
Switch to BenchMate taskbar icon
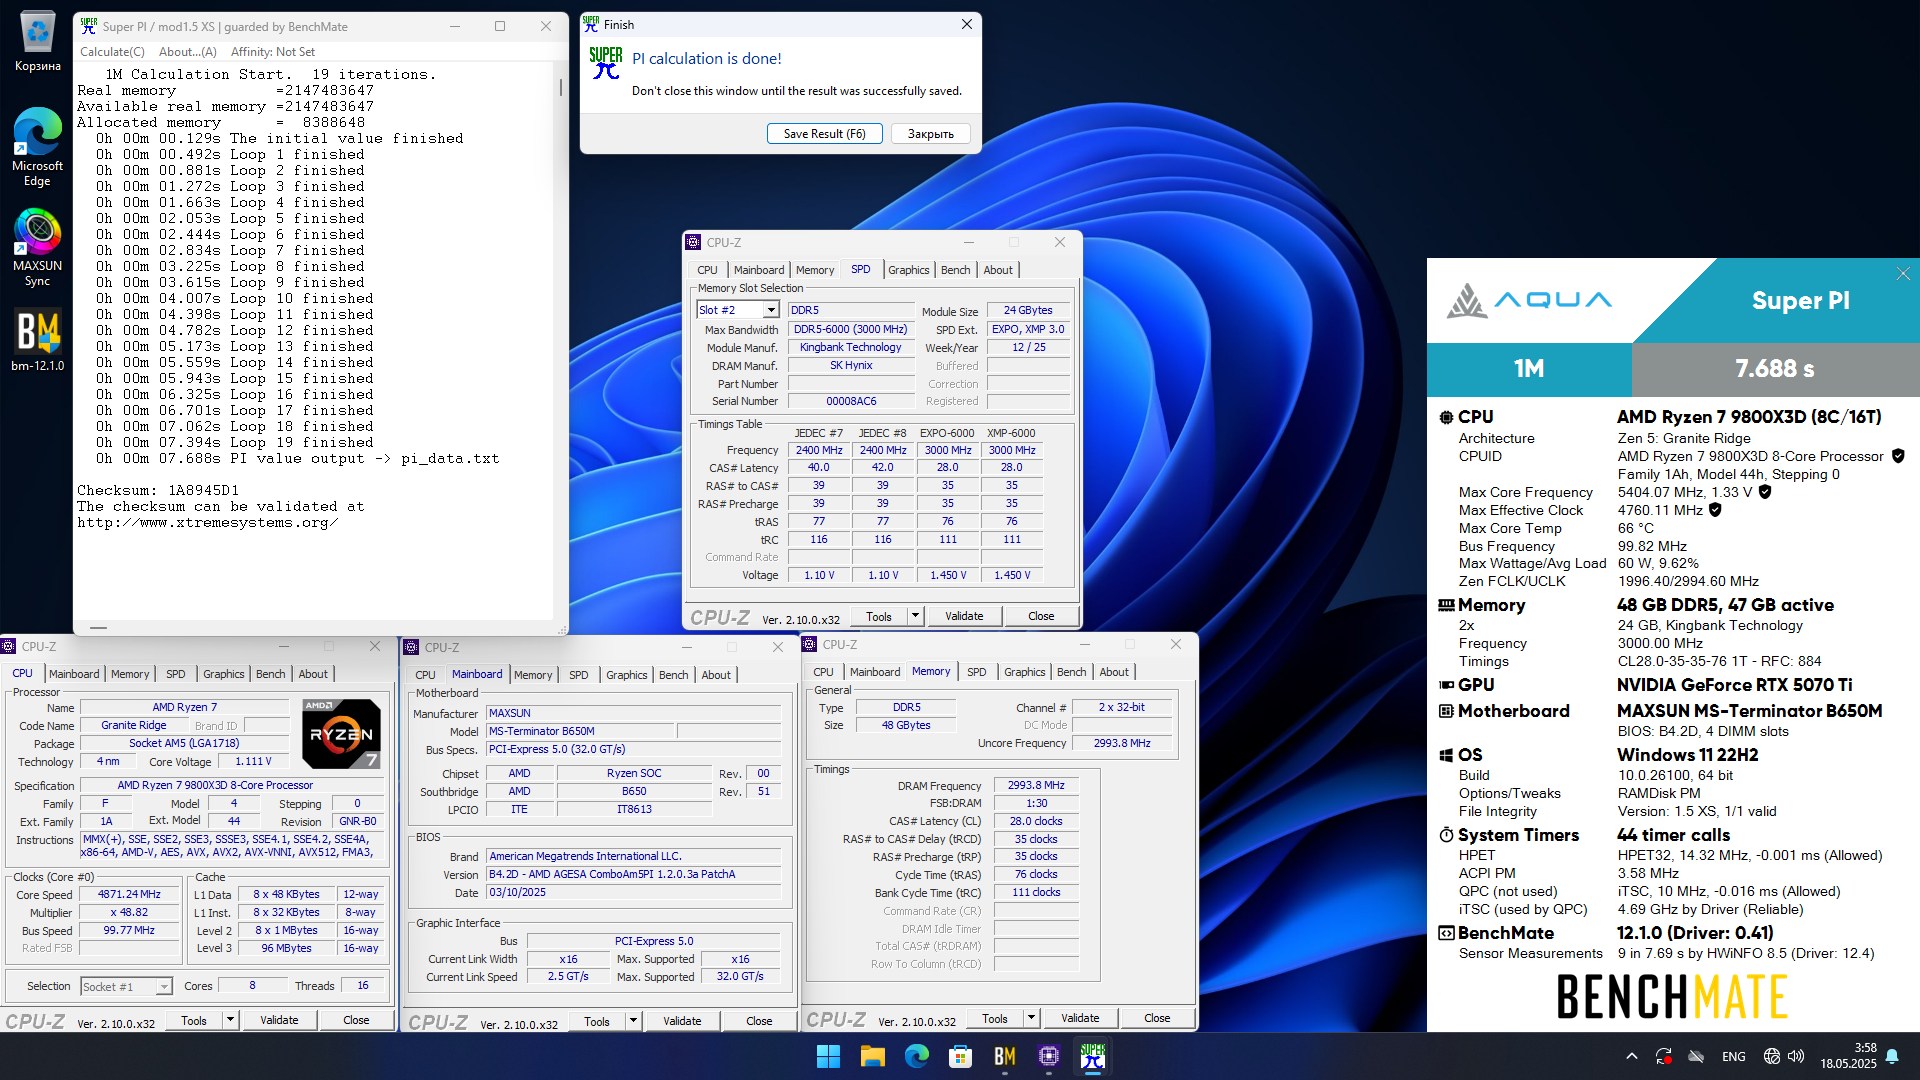1005,1056
